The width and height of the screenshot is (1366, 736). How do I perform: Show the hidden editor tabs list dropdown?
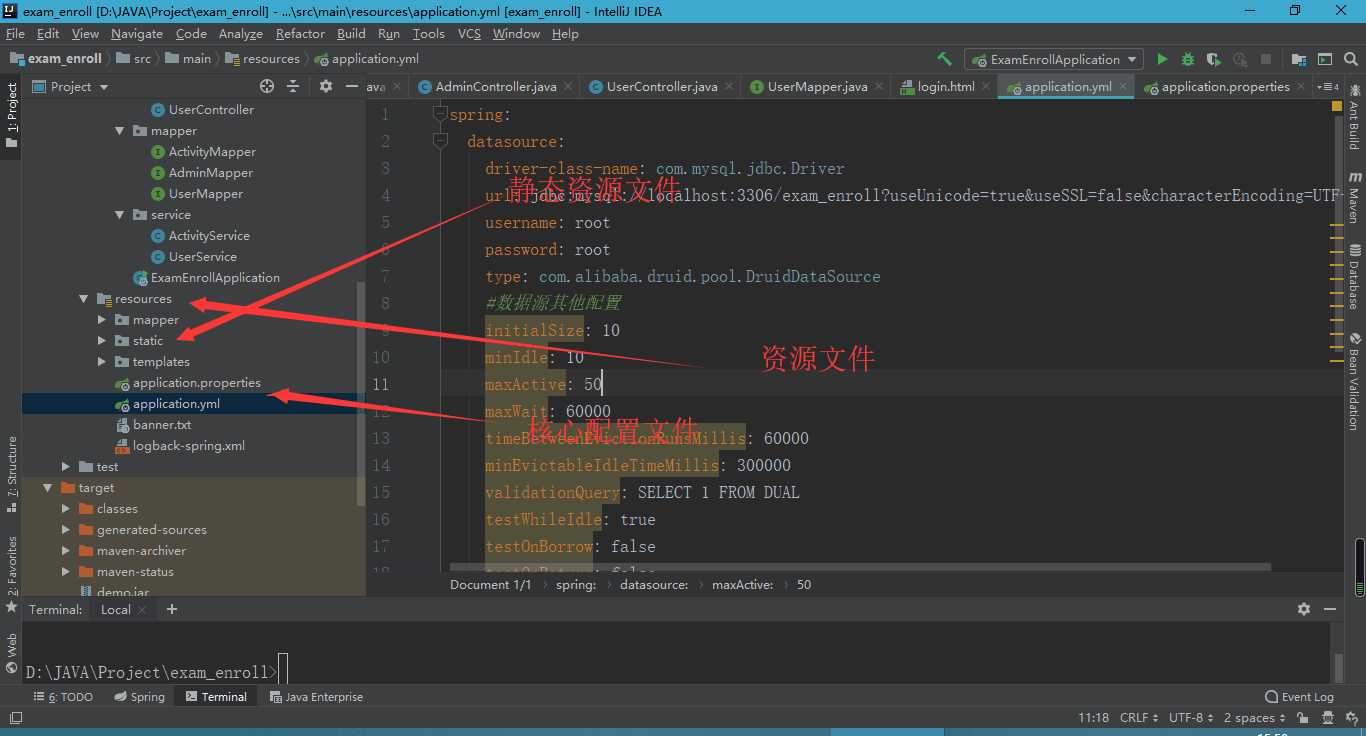click(x=1328, y=87)
